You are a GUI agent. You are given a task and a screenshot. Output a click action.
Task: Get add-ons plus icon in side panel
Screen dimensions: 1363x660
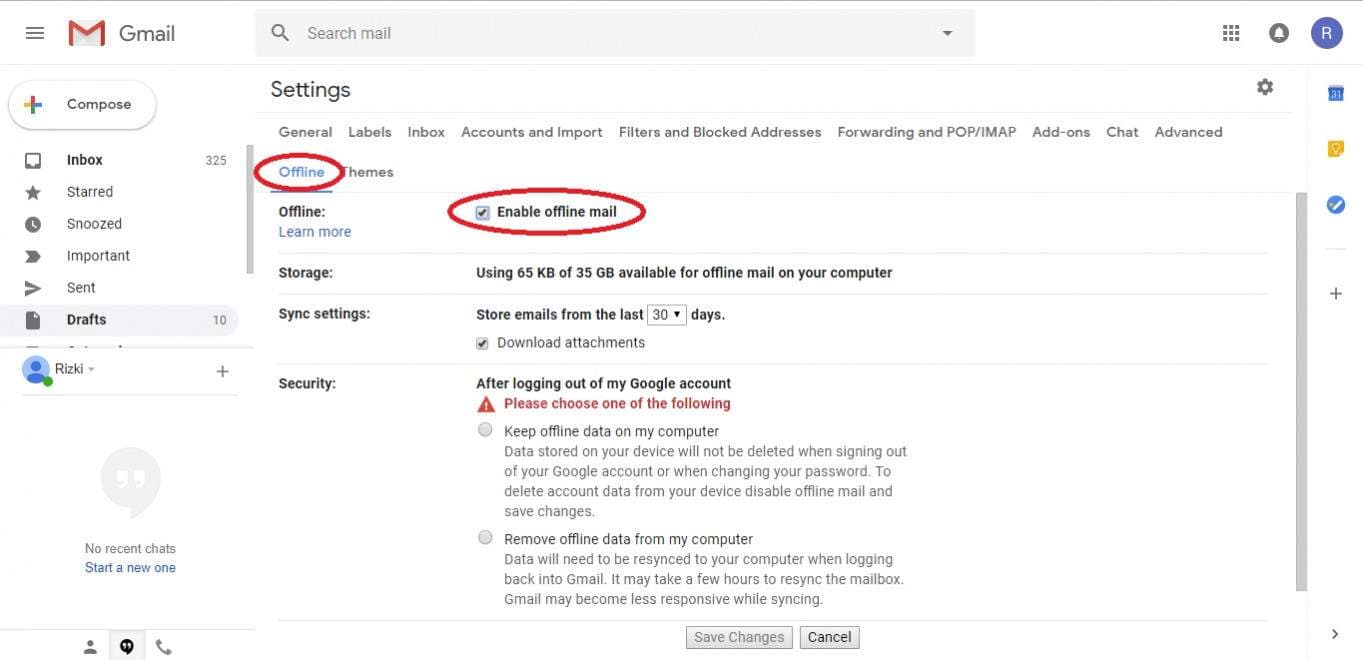1335,293
